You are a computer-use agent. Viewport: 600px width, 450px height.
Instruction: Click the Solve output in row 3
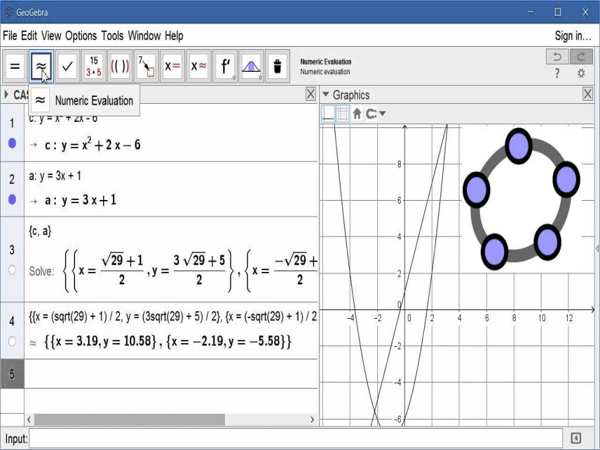point(191,271)
